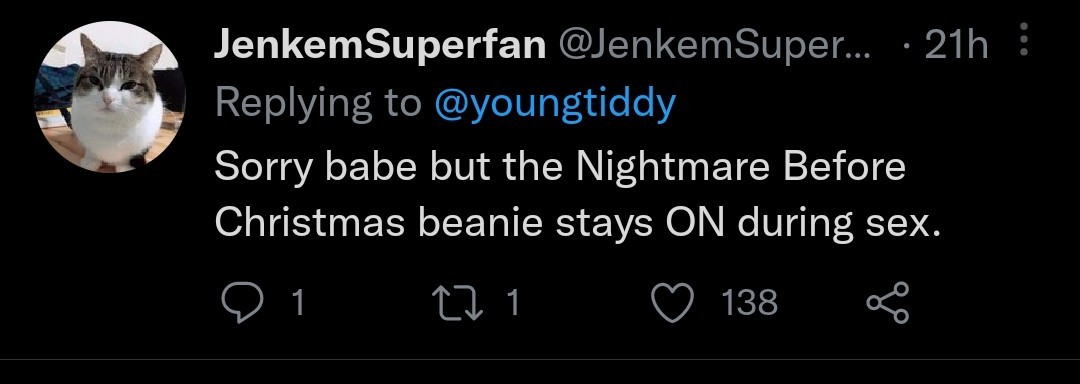Open the @youngtiddy profile link

[555, 104]
